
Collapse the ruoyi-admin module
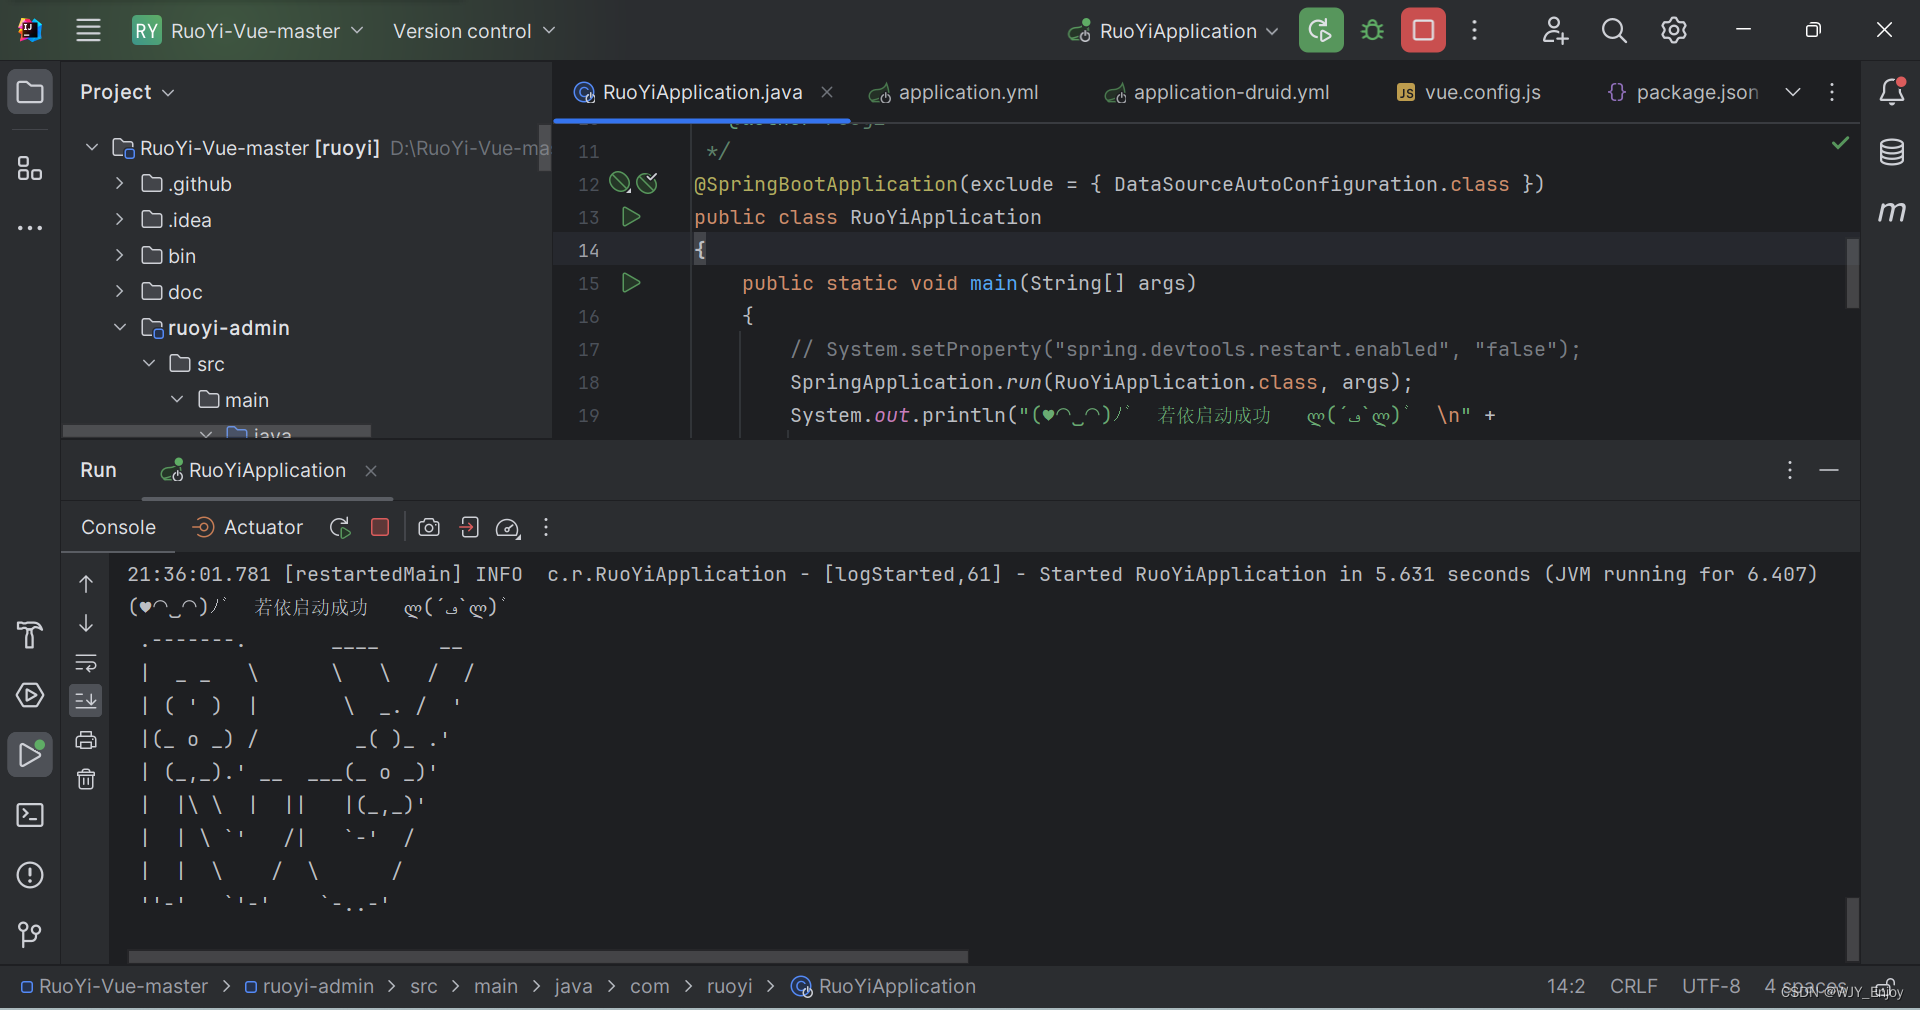pos(119,328)
